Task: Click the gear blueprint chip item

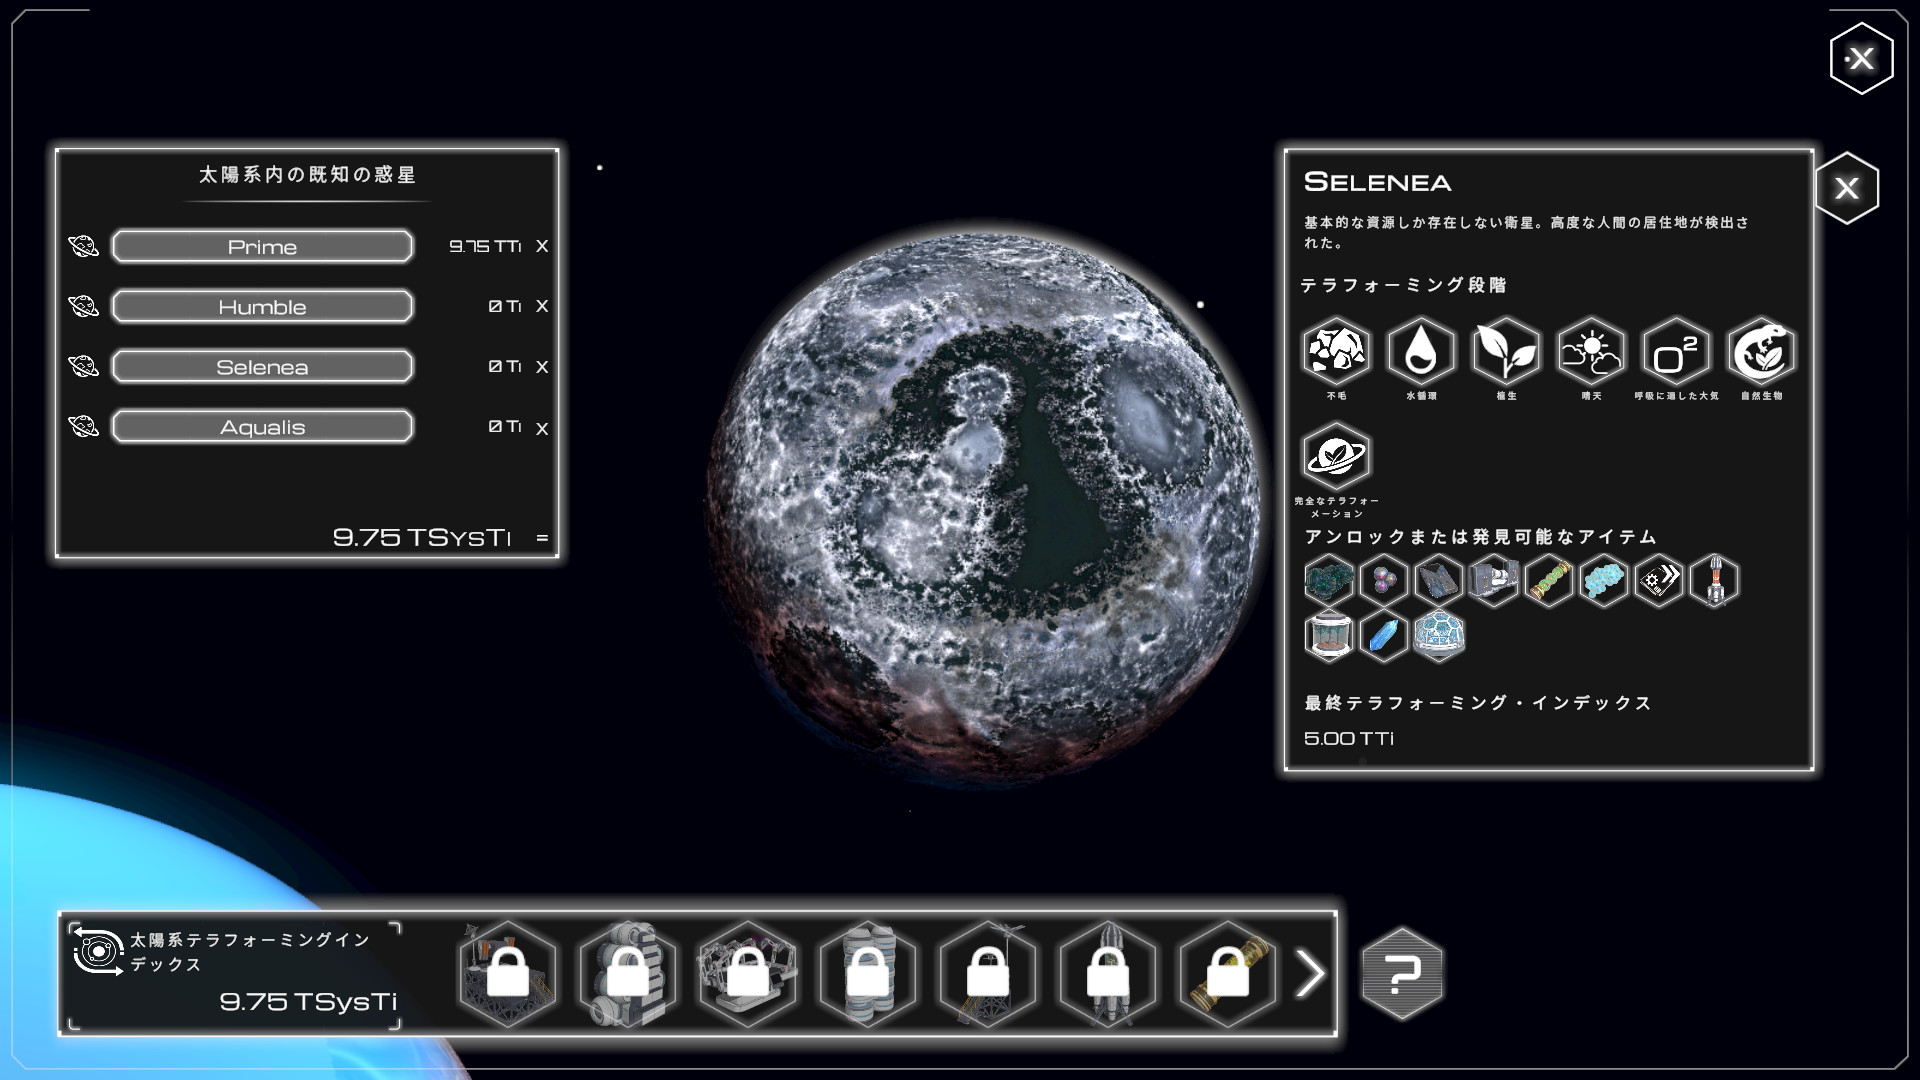Action: click(x=1659, y=580)
